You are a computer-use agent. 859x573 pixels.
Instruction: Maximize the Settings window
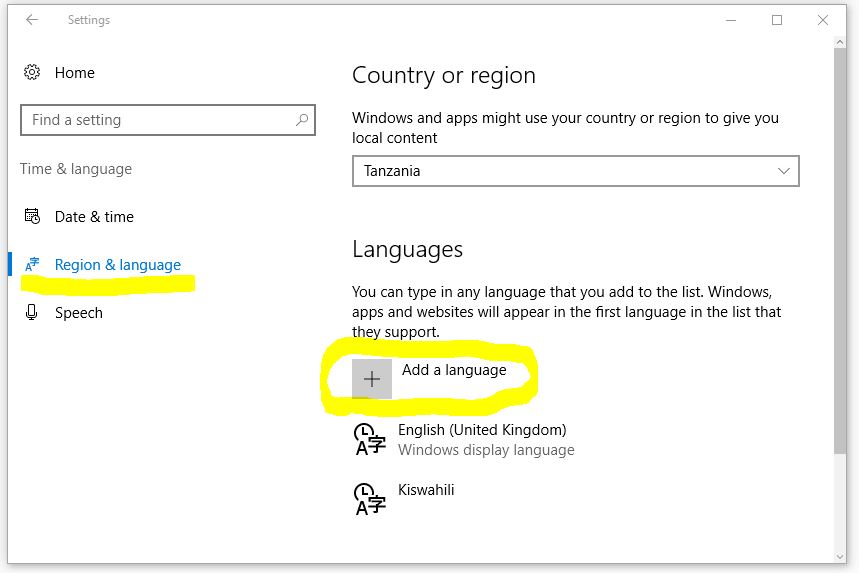[x=777, y=20]
